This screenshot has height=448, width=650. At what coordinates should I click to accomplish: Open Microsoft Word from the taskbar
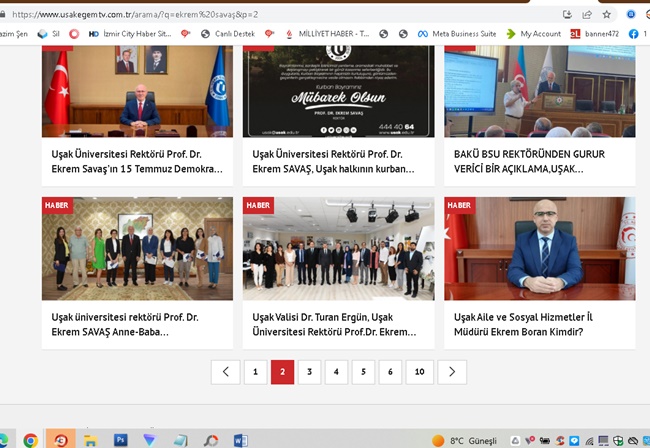(x=240, y=440)
